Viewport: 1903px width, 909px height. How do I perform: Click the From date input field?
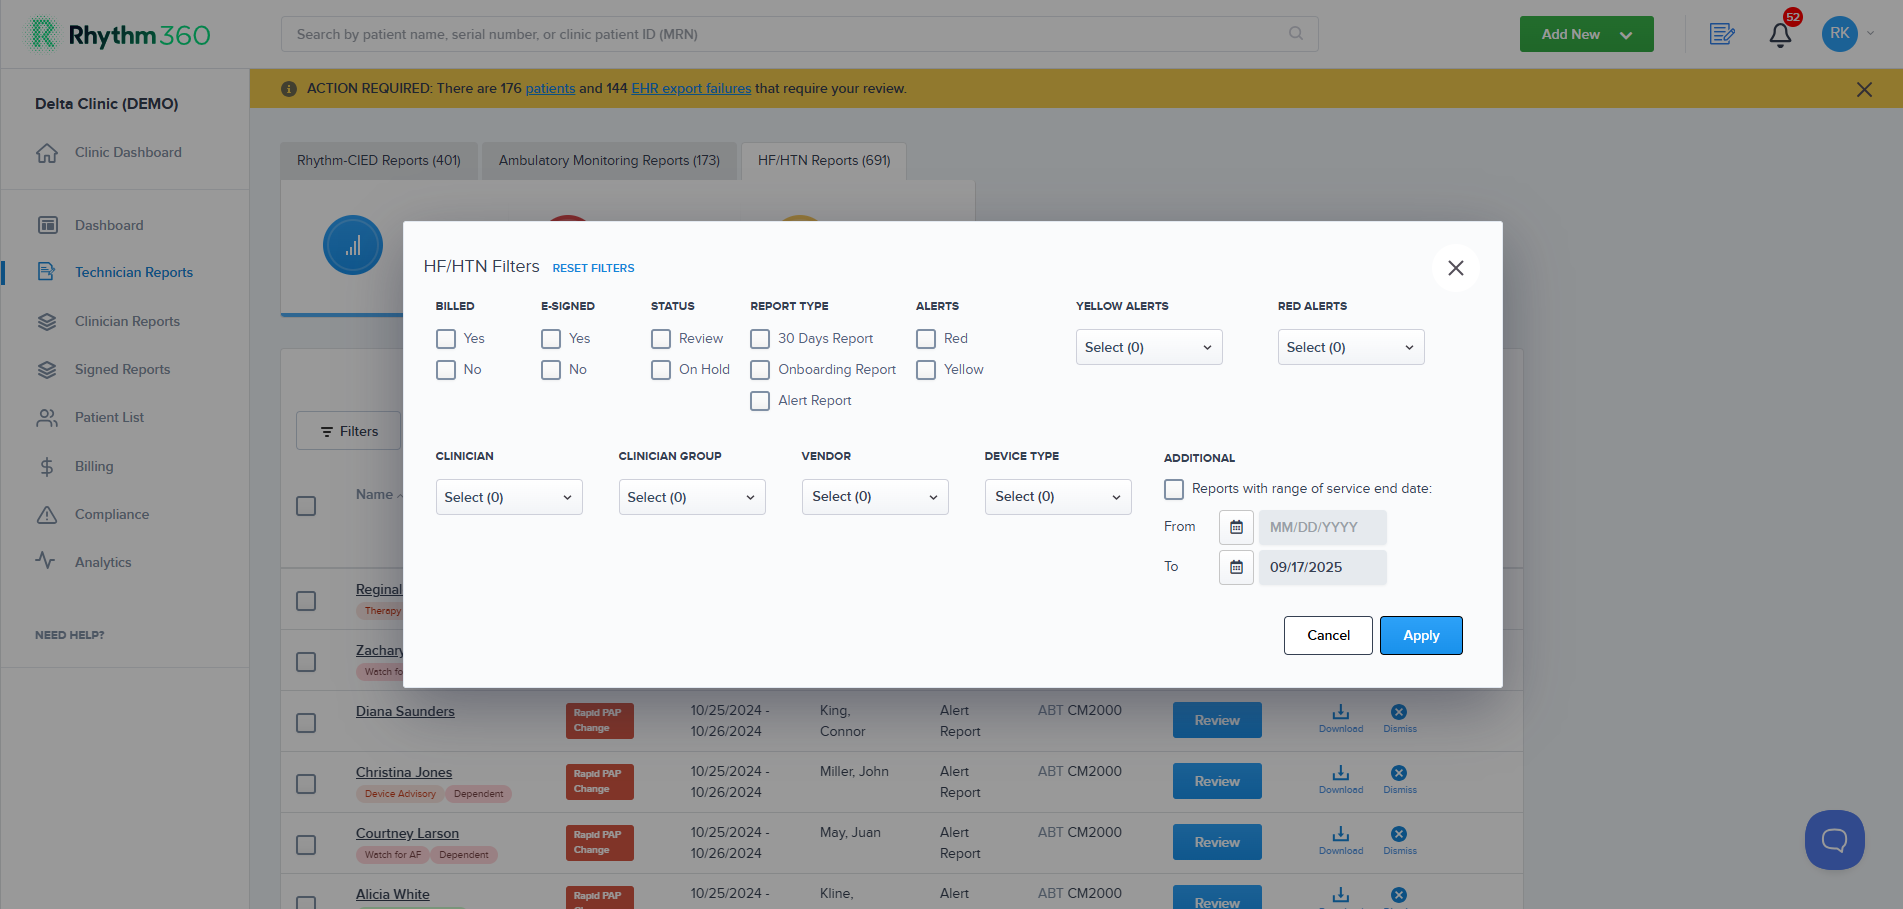1323,527
